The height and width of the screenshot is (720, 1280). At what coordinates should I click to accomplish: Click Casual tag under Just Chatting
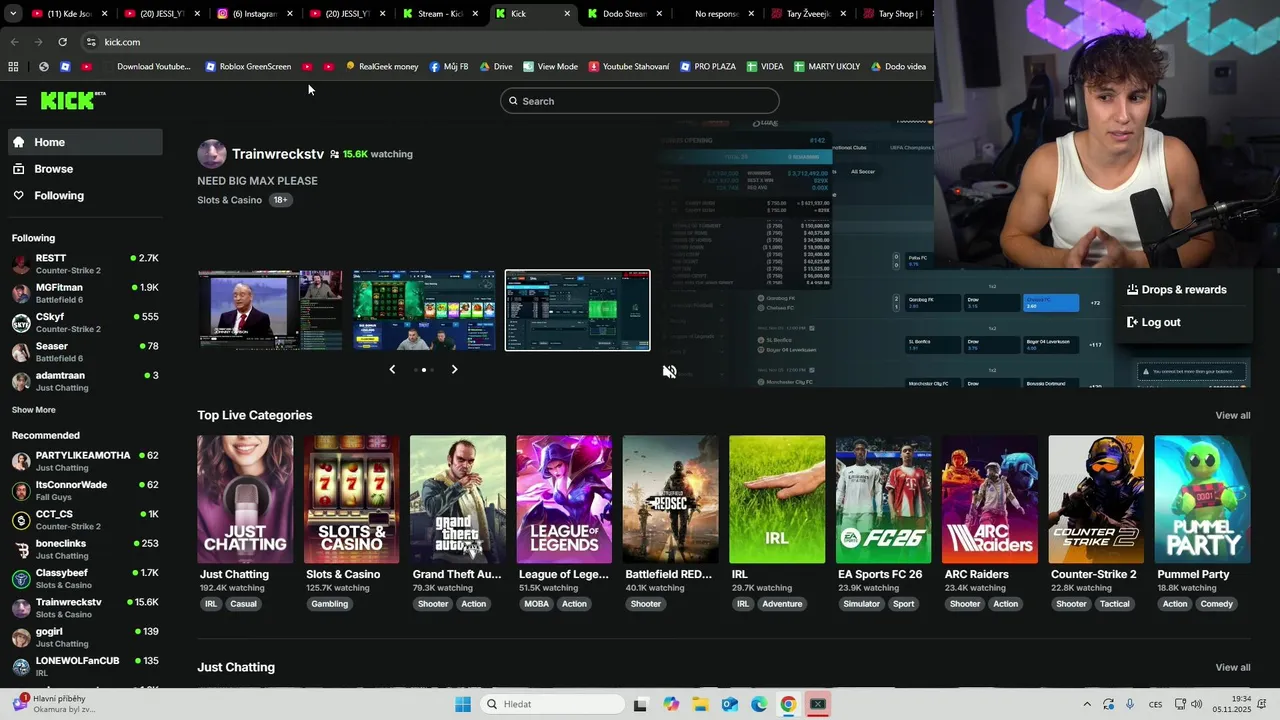[x=243, y=604]
